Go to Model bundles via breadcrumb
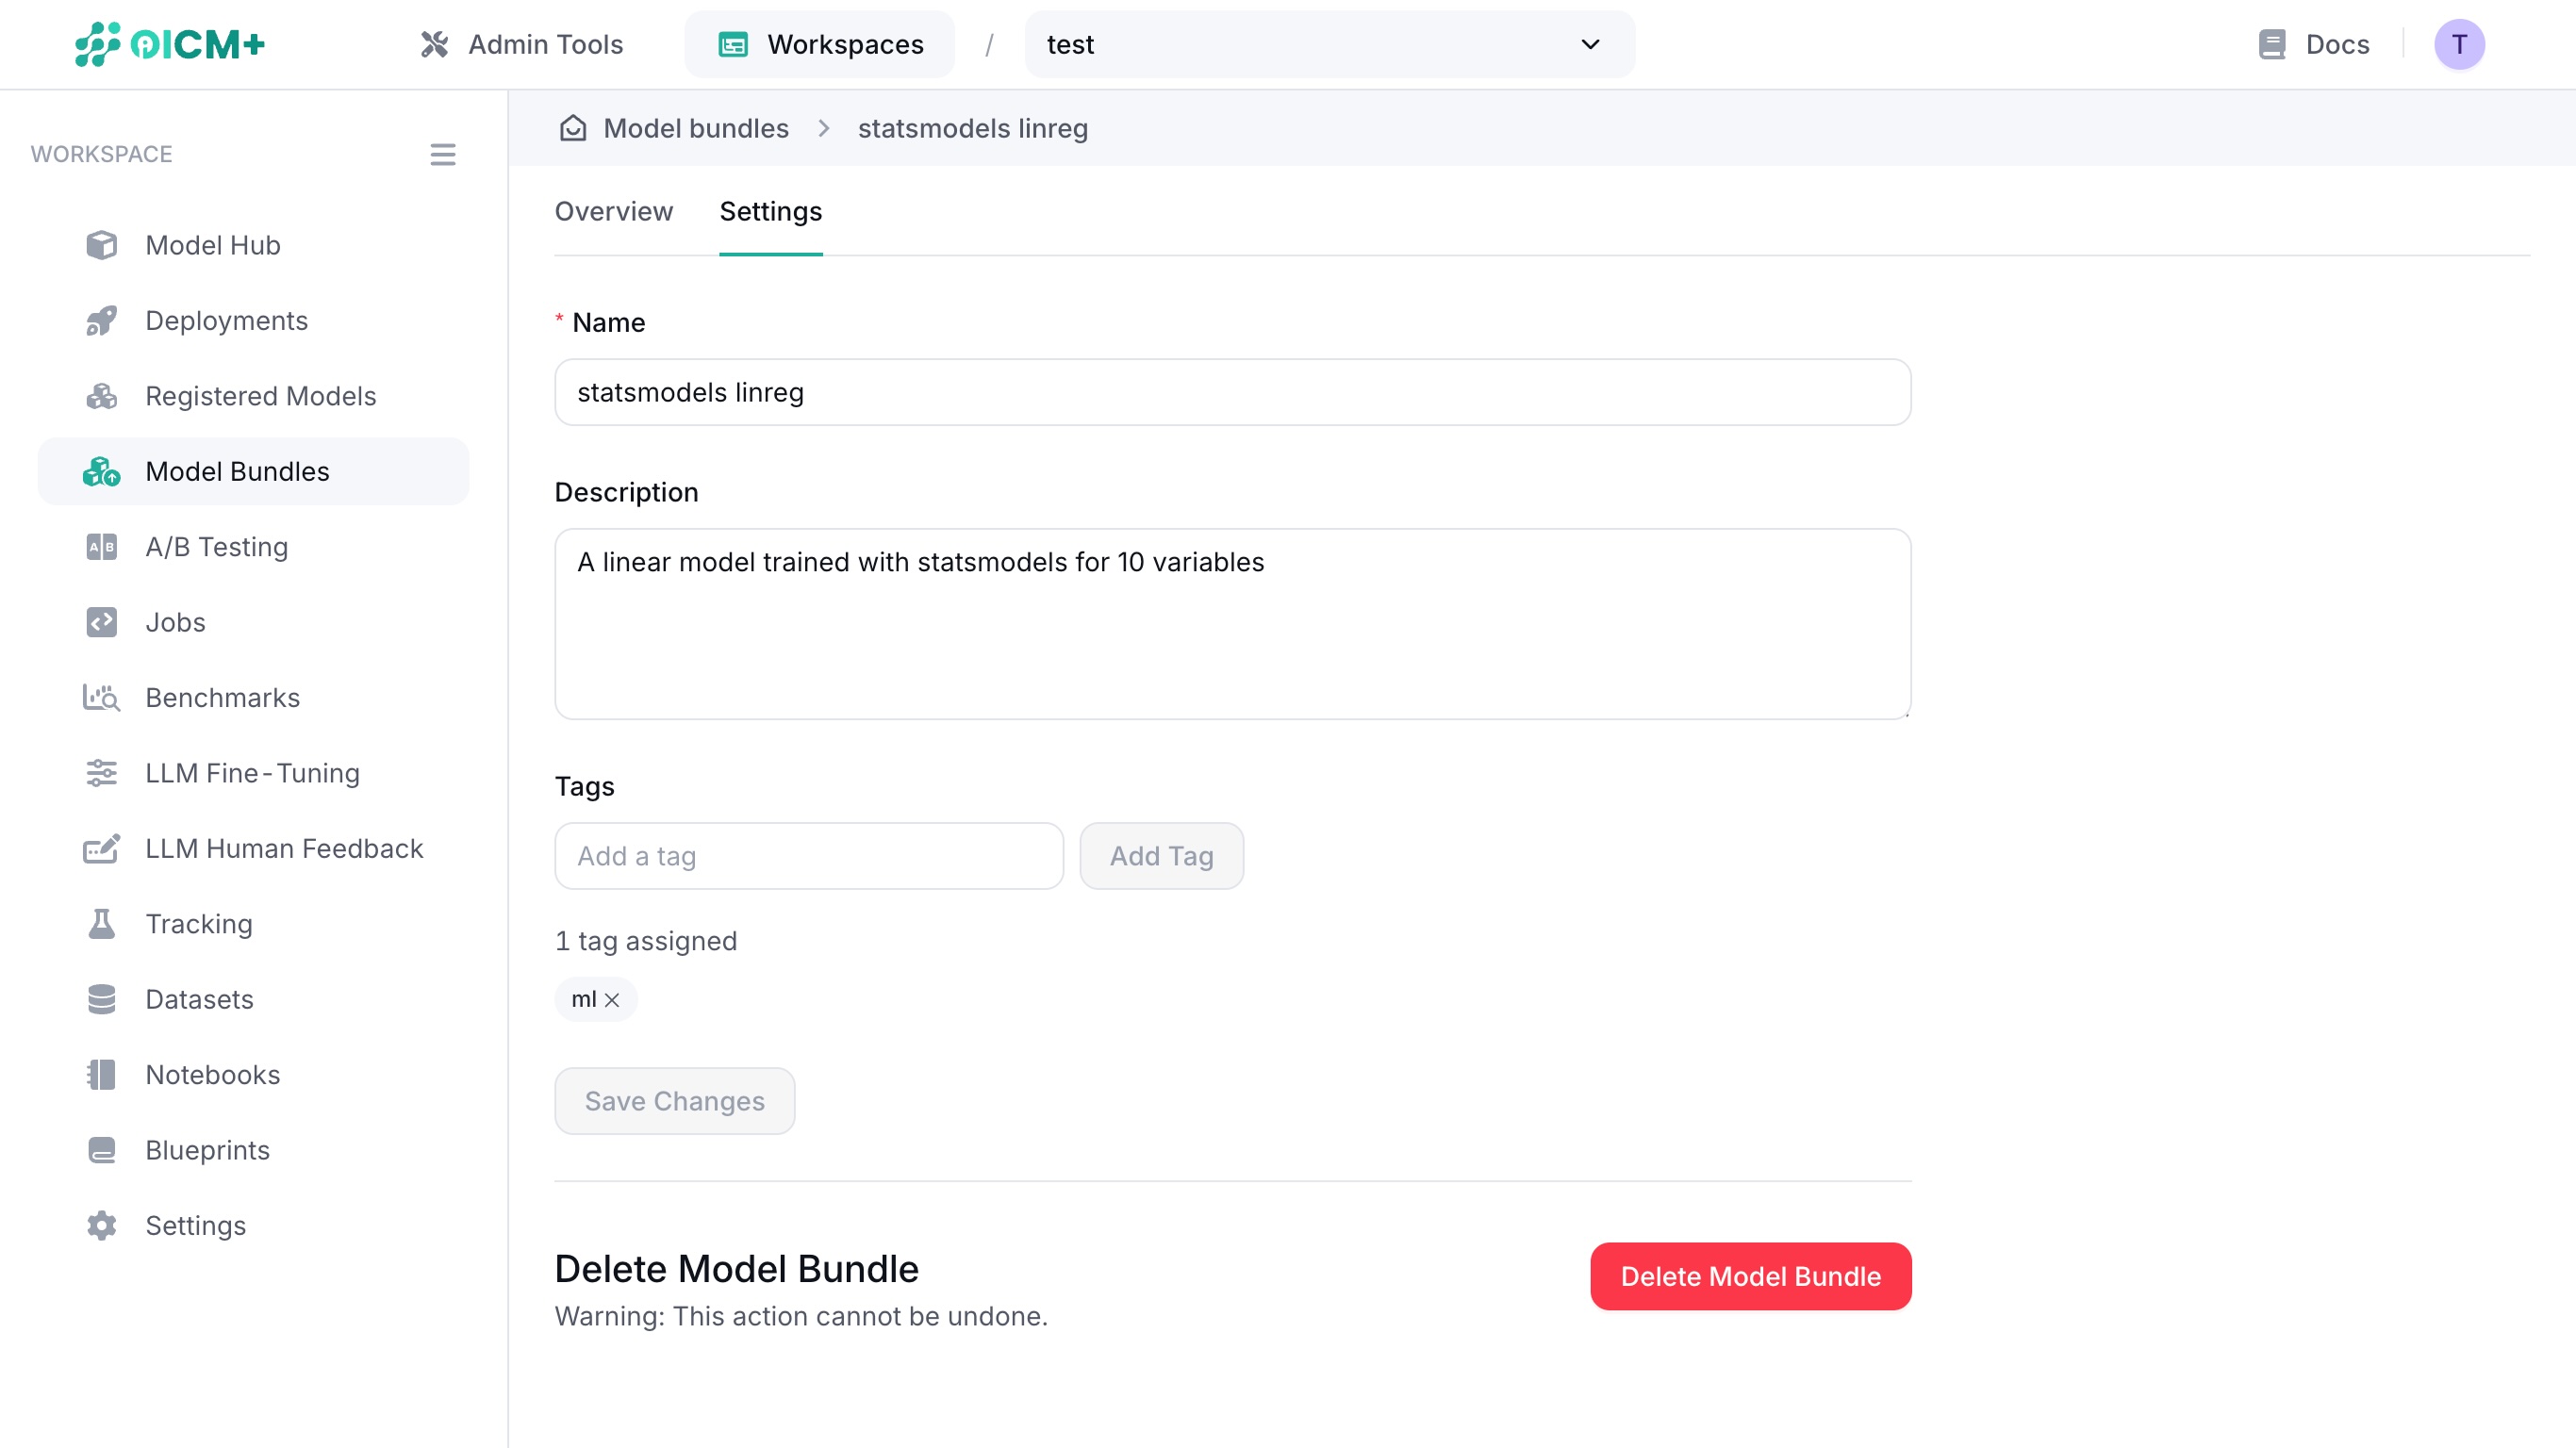This screenshot has width=2576, height=1448. pos(695,128)
